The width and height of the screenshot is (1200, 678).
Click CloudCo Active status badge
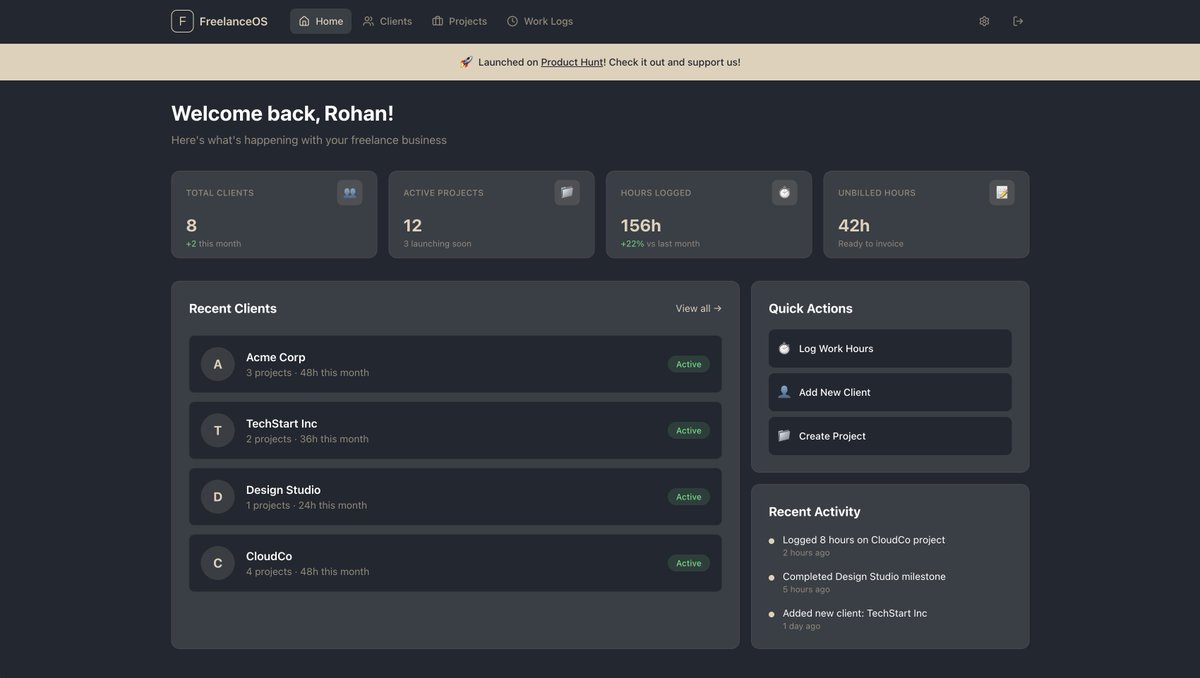[689, 563]
